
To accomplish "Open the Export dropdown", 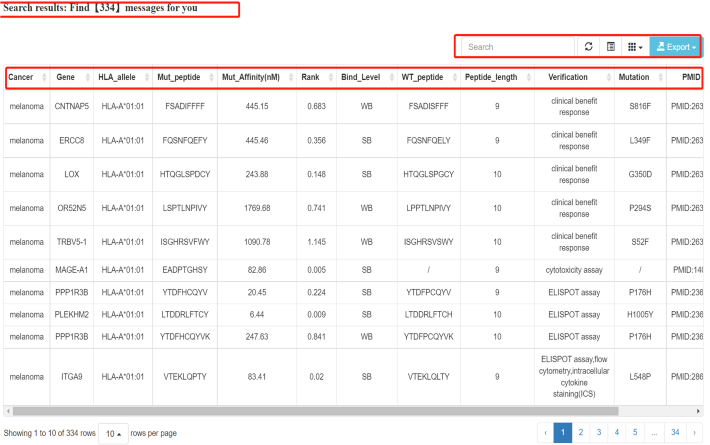I will point(675,47).
